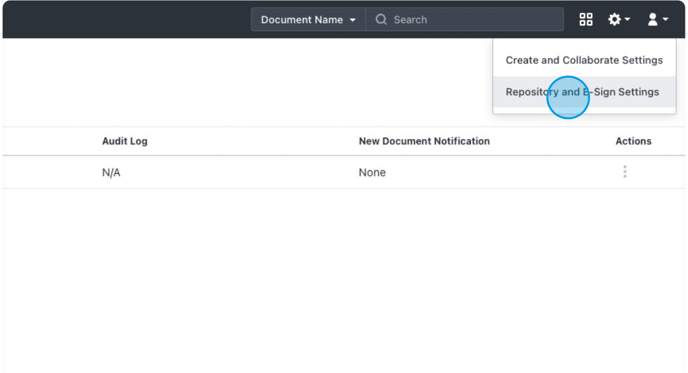Select the N/A audit log cell

point(111,172)
